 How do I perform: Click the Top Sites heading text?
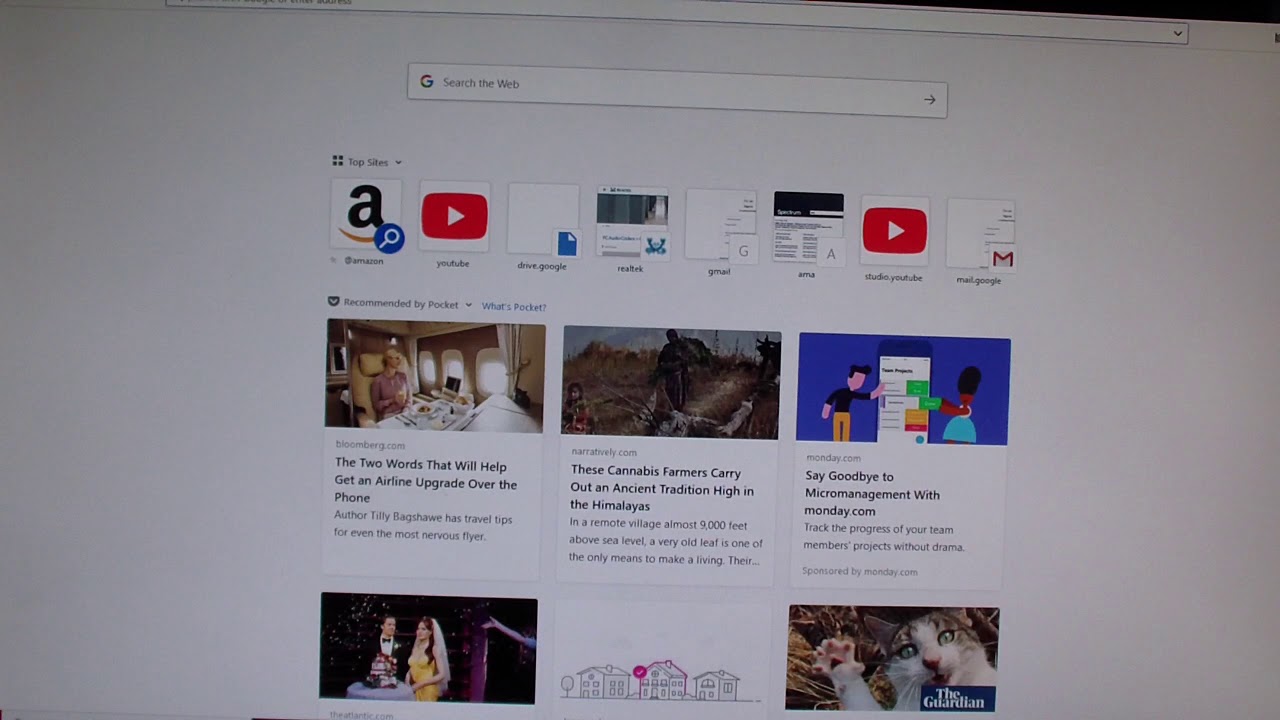[x=368, y=162]
